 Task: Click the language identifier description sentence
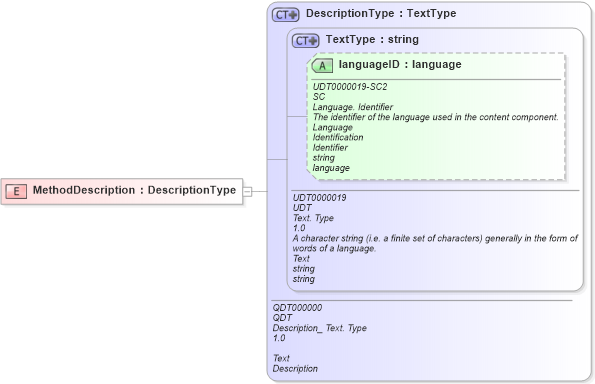point(436,117)
